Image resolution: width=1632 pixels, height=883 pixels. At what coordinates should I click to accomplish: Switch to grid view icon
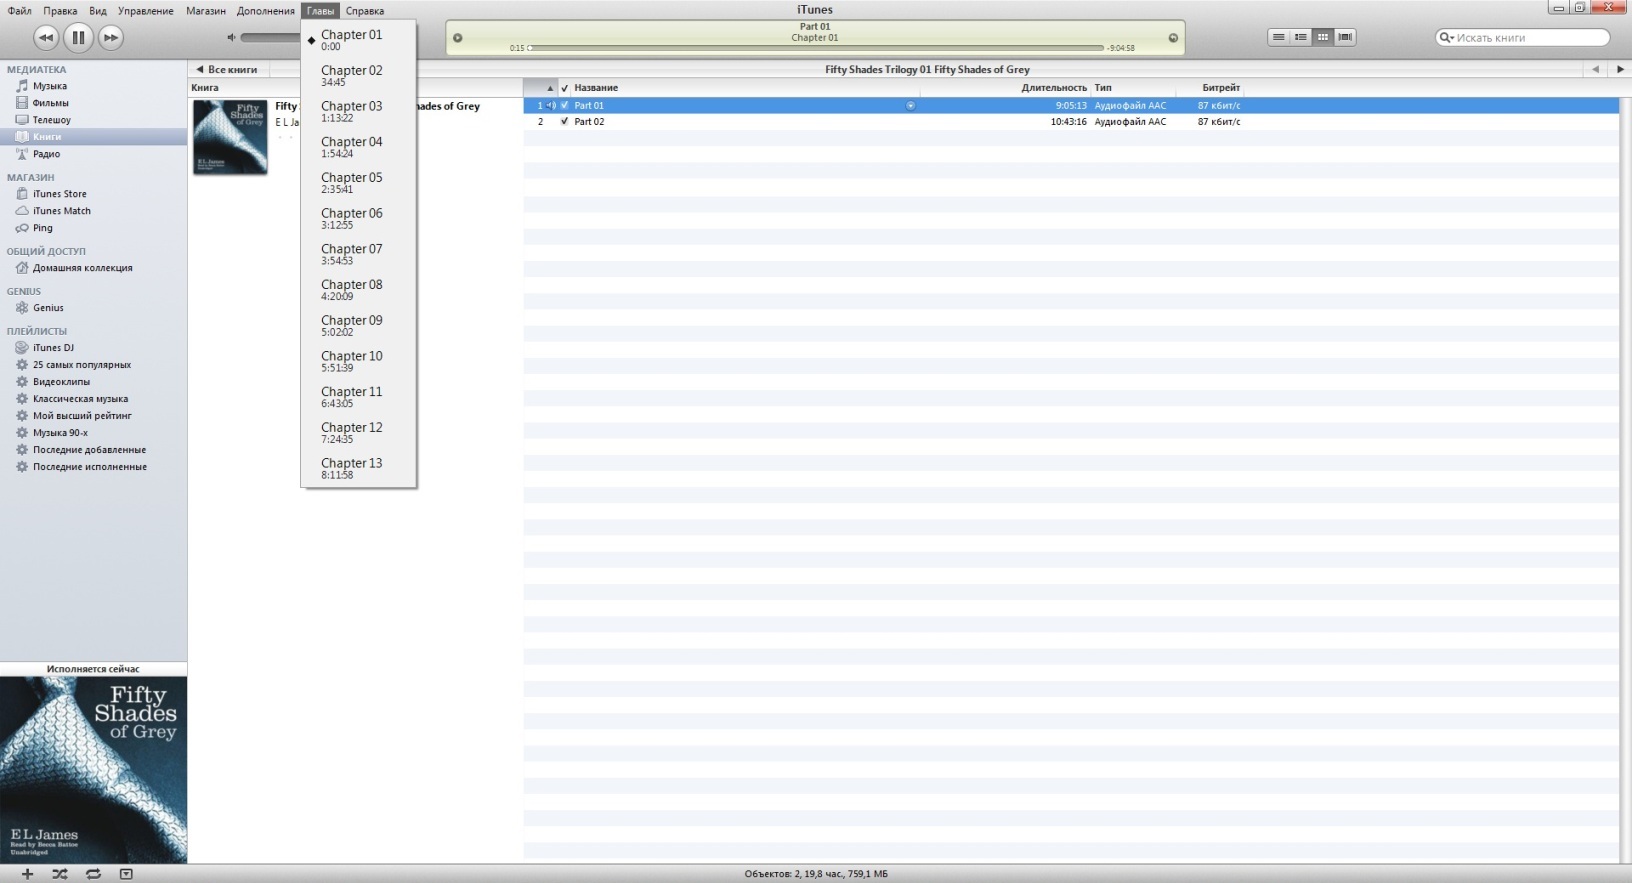tap(1323, 37)
